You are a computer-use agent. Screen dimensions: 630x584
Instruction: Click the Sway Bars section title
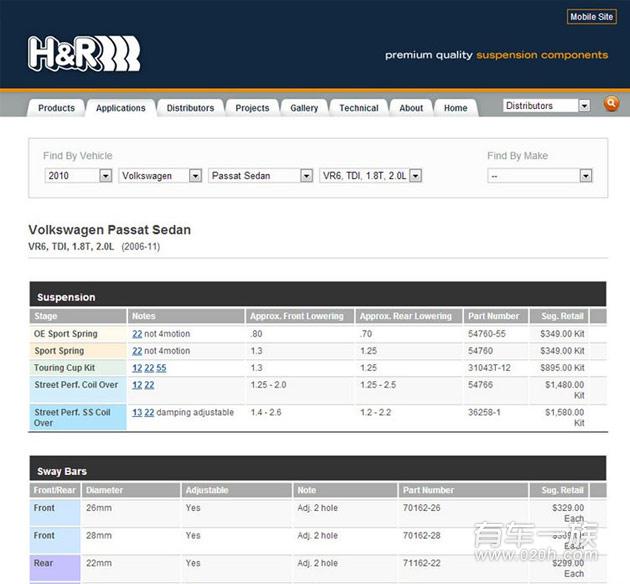tap(62, 471)
